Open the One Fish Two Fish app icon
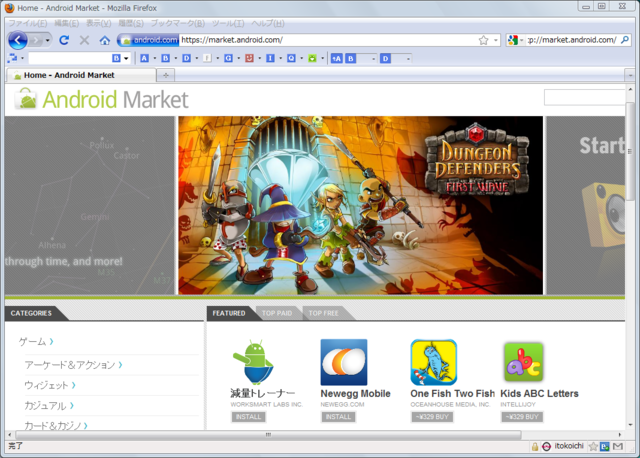The image size is (640, 458). point(433,362)
